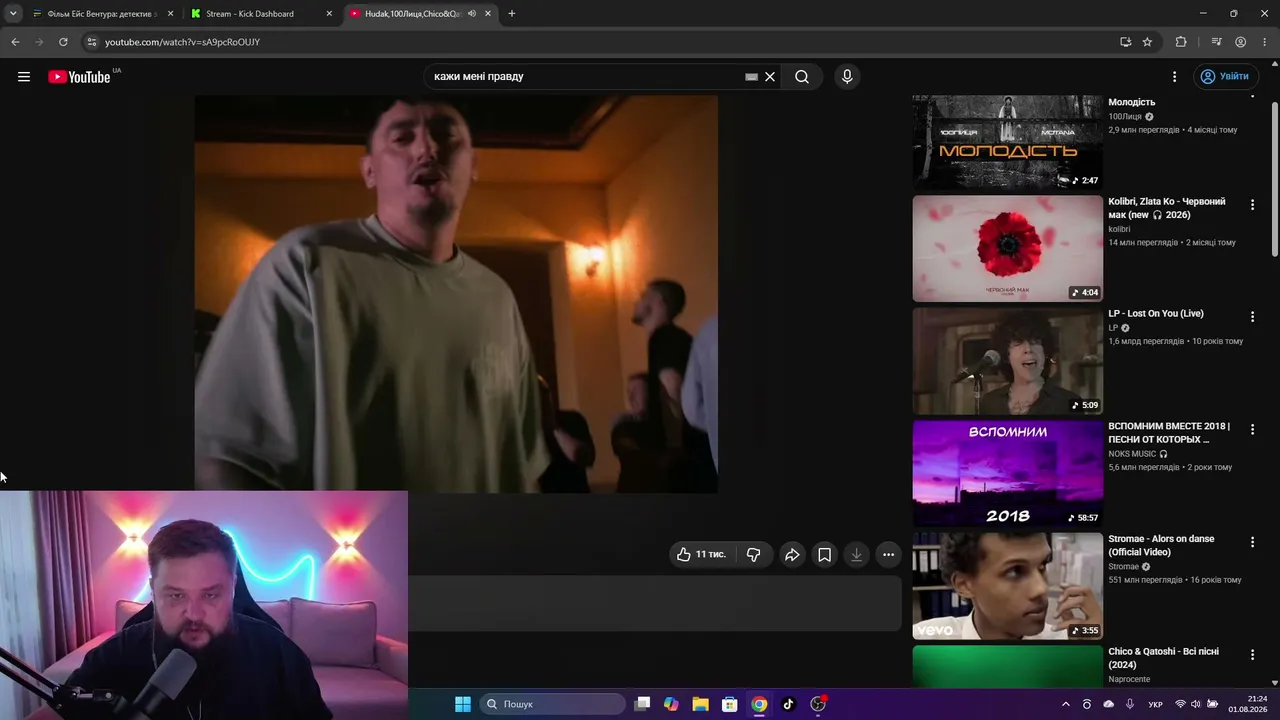The image size is (1280, 720).
Task: Open options menu for Alors on danse
Action: (x=1252, y=542)
